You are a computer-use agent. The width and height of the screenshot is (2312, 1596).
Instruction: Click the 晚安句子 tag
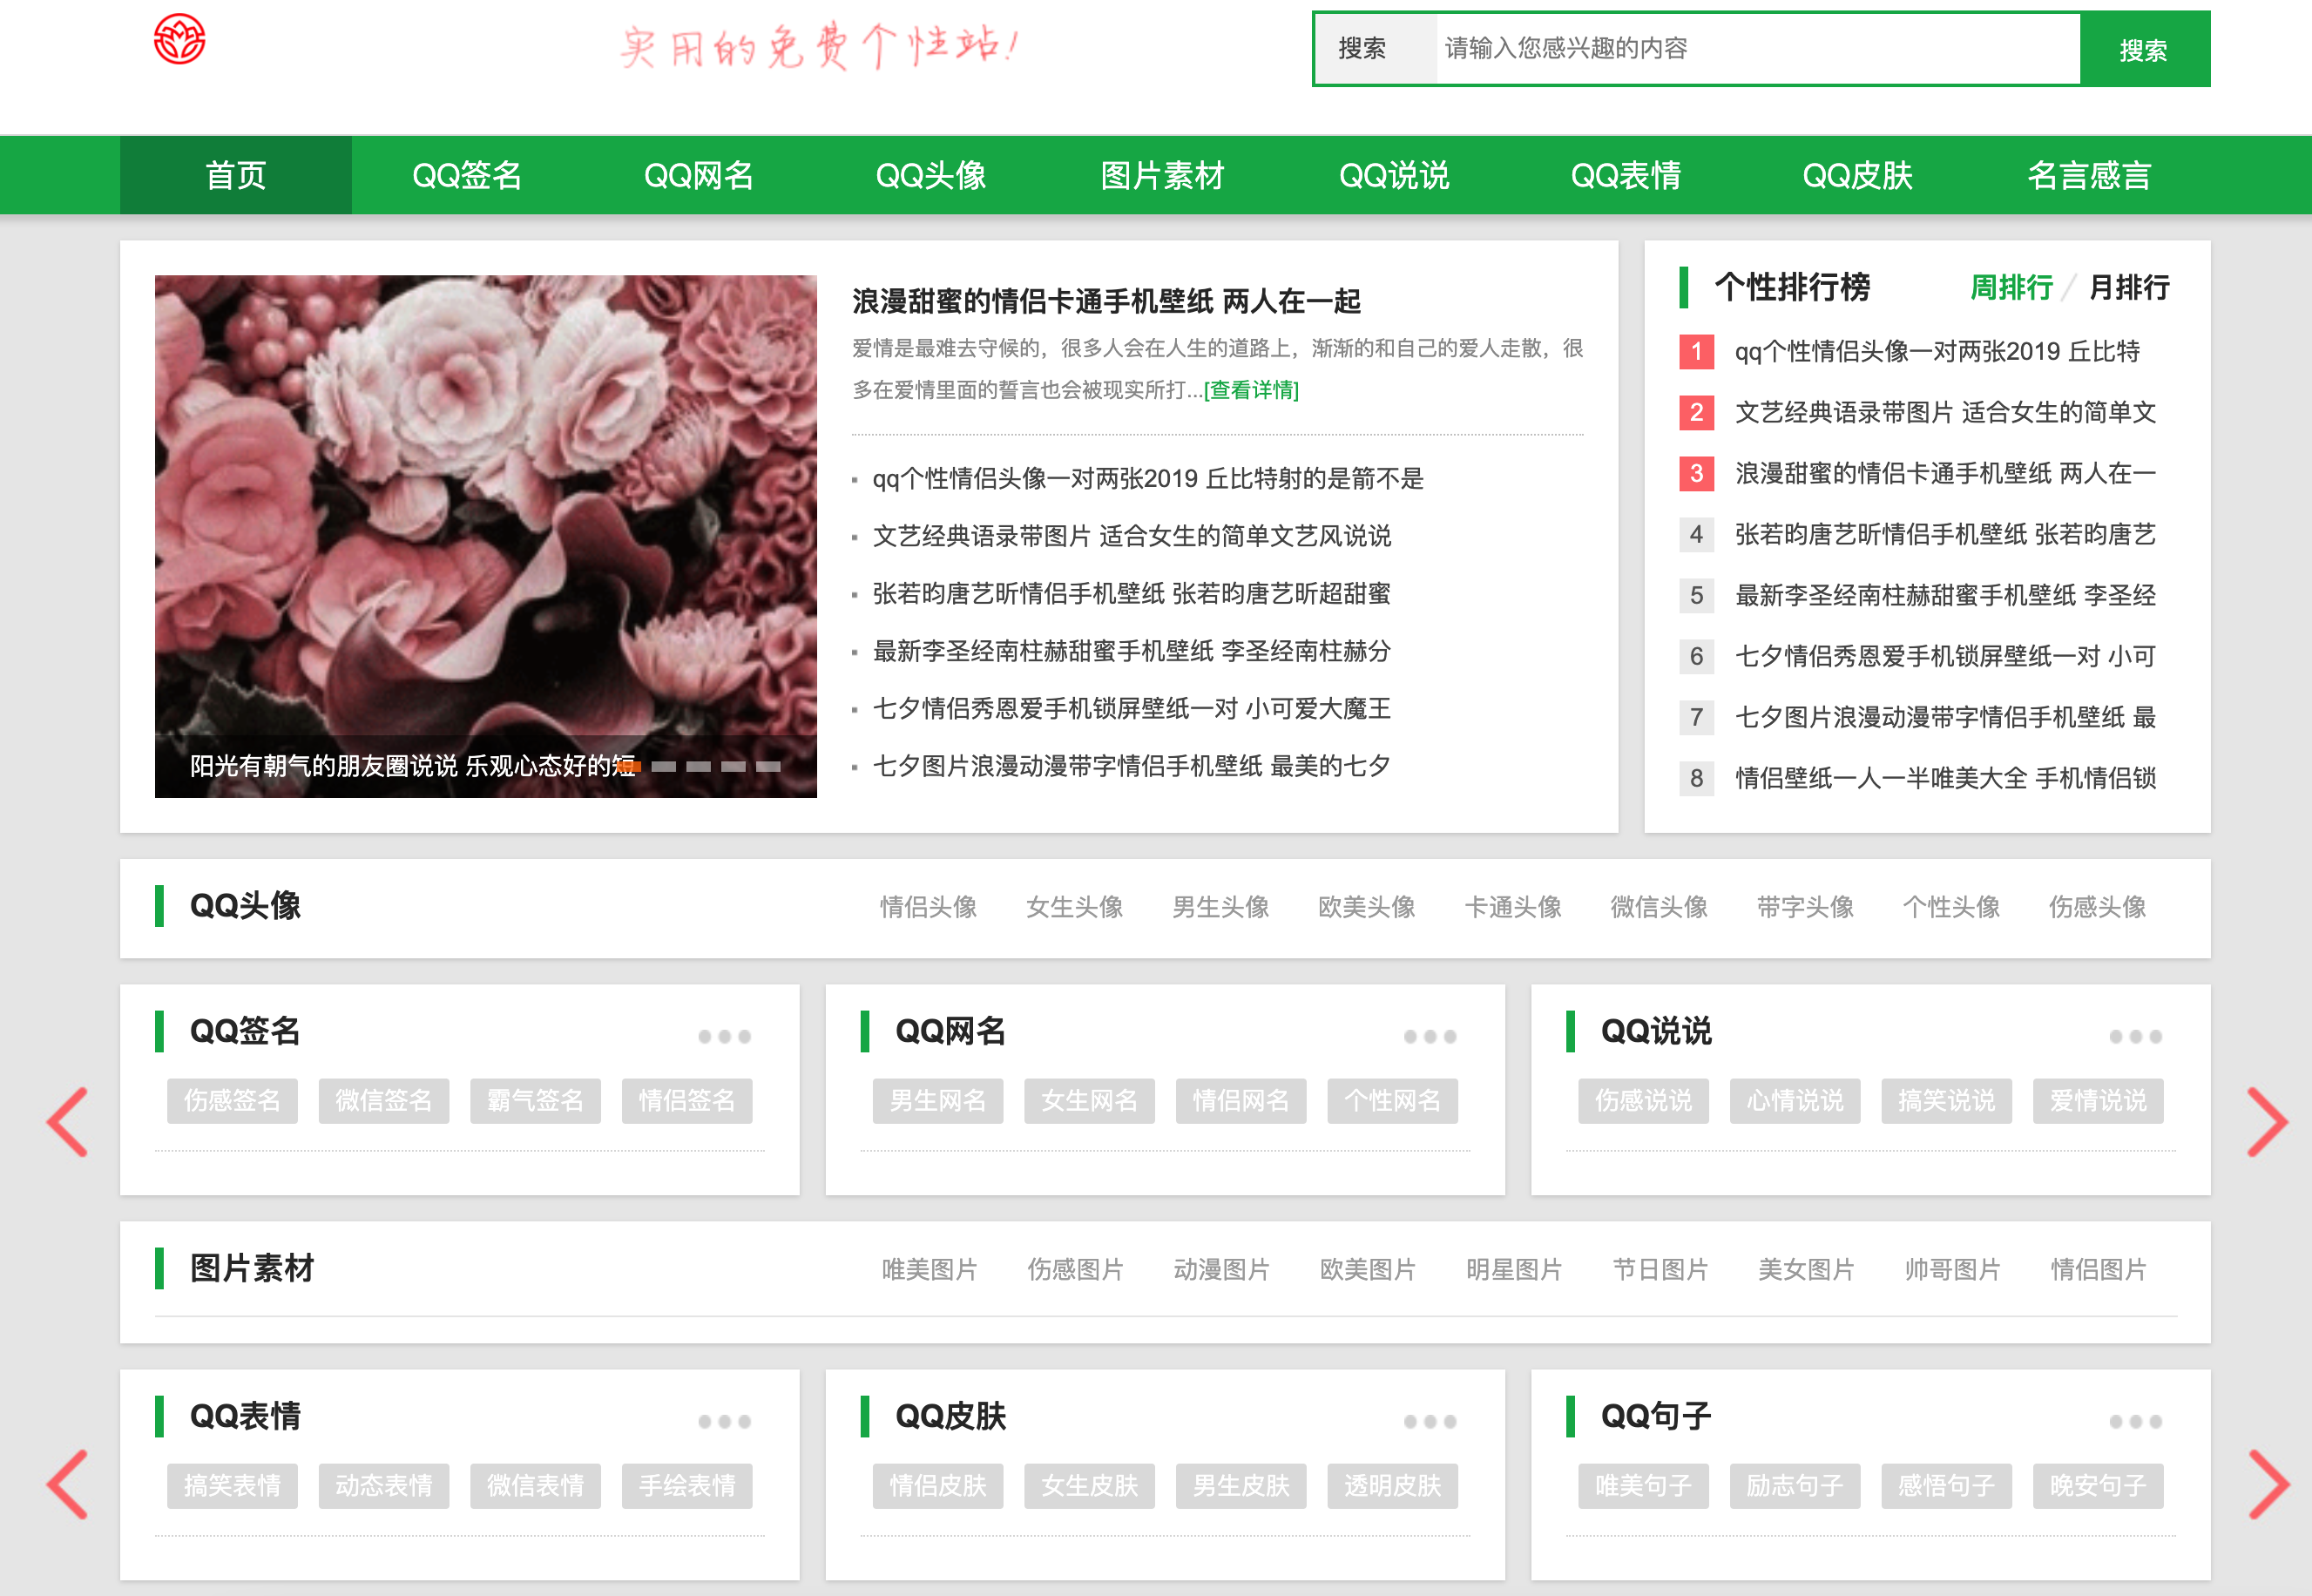point(2098,1485)
